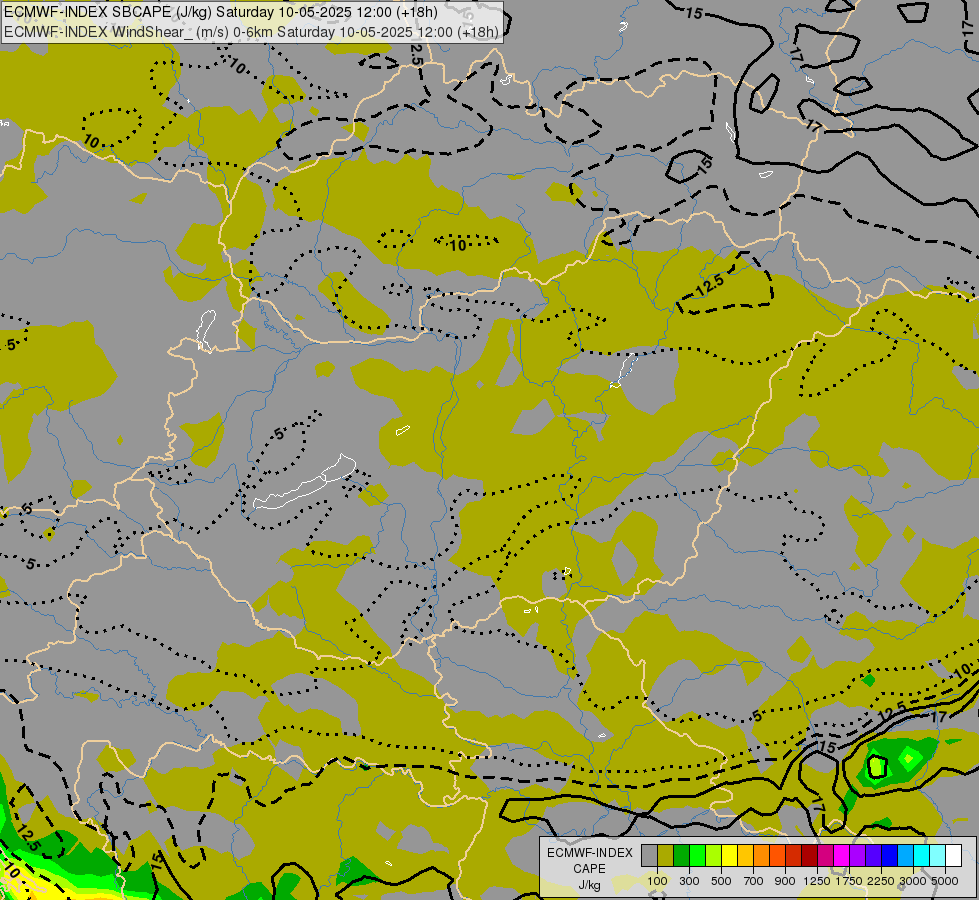Click the cyan legend swatch

pos(922,856)
